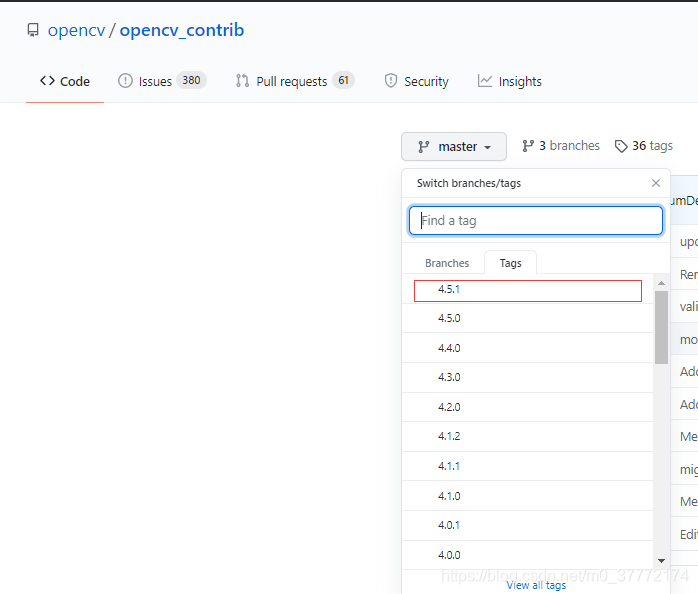Screen dimensions: 698x594
Task: Focus the Find a tag input
Action: (x=536, y=220)
